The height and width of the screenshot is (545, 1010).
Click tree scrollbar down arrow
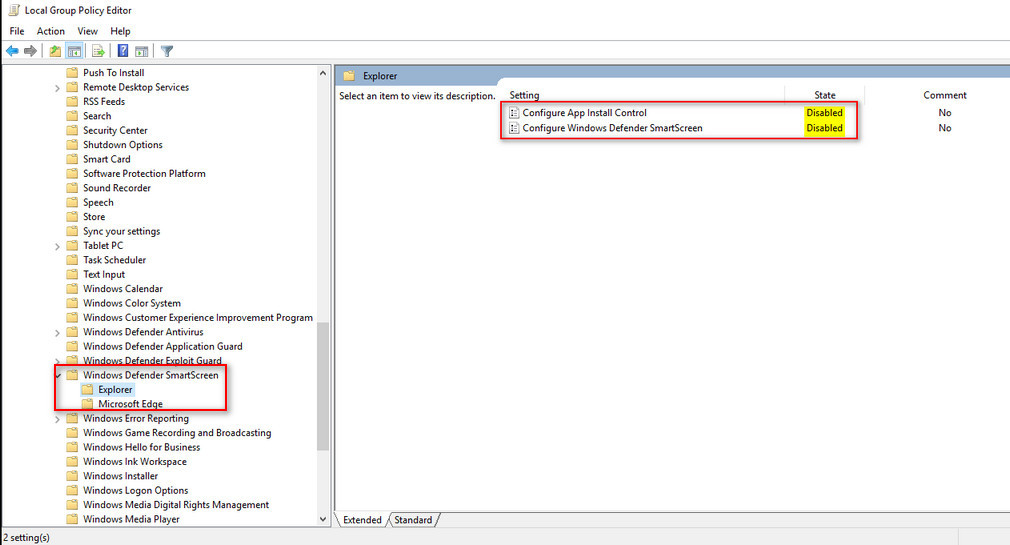point(323,519)
